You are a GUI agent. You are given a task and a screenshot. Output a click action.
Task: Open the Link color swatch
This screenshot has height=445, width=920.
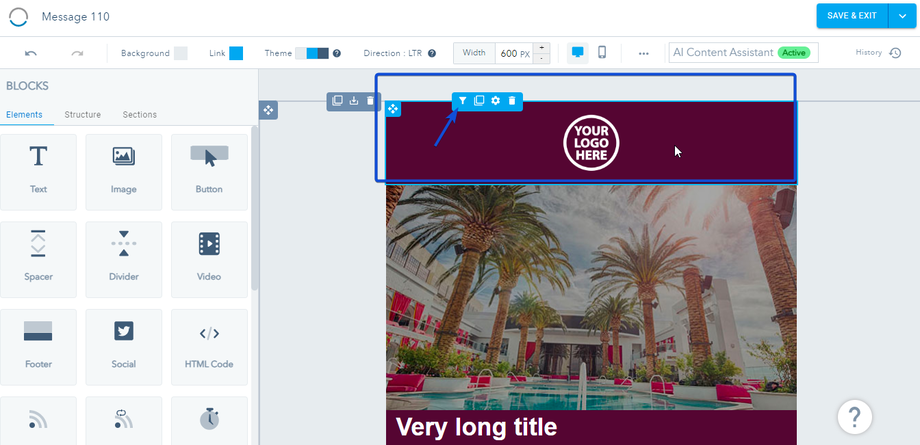pyautogui.click(x=236, y=53)
